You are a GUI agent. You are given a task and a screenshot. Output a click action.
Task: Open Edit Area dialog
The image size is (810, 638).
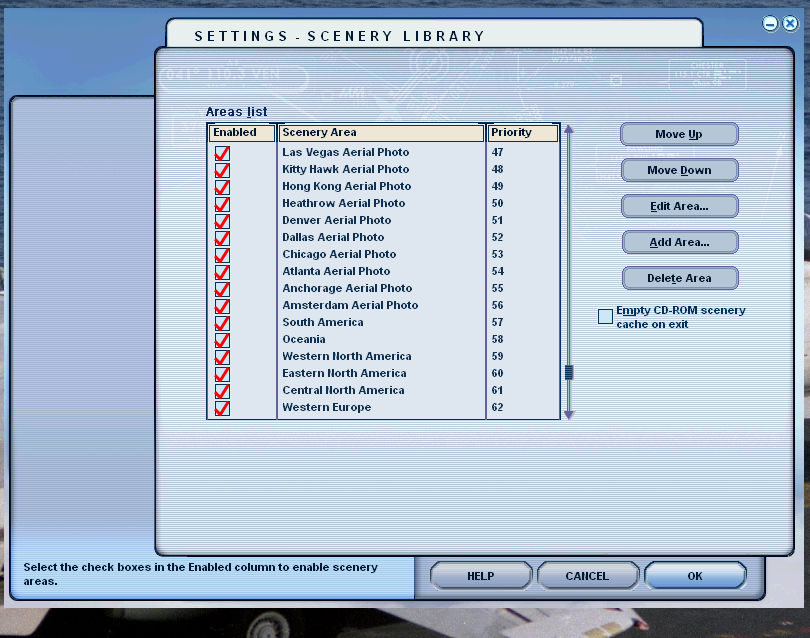(679, 206)
